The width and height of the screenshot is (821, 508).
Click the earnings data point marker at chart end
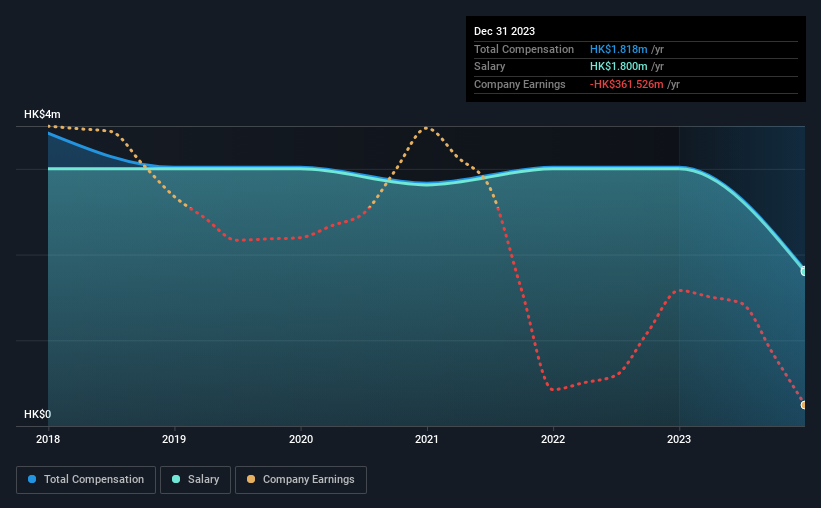pos(803,405)
